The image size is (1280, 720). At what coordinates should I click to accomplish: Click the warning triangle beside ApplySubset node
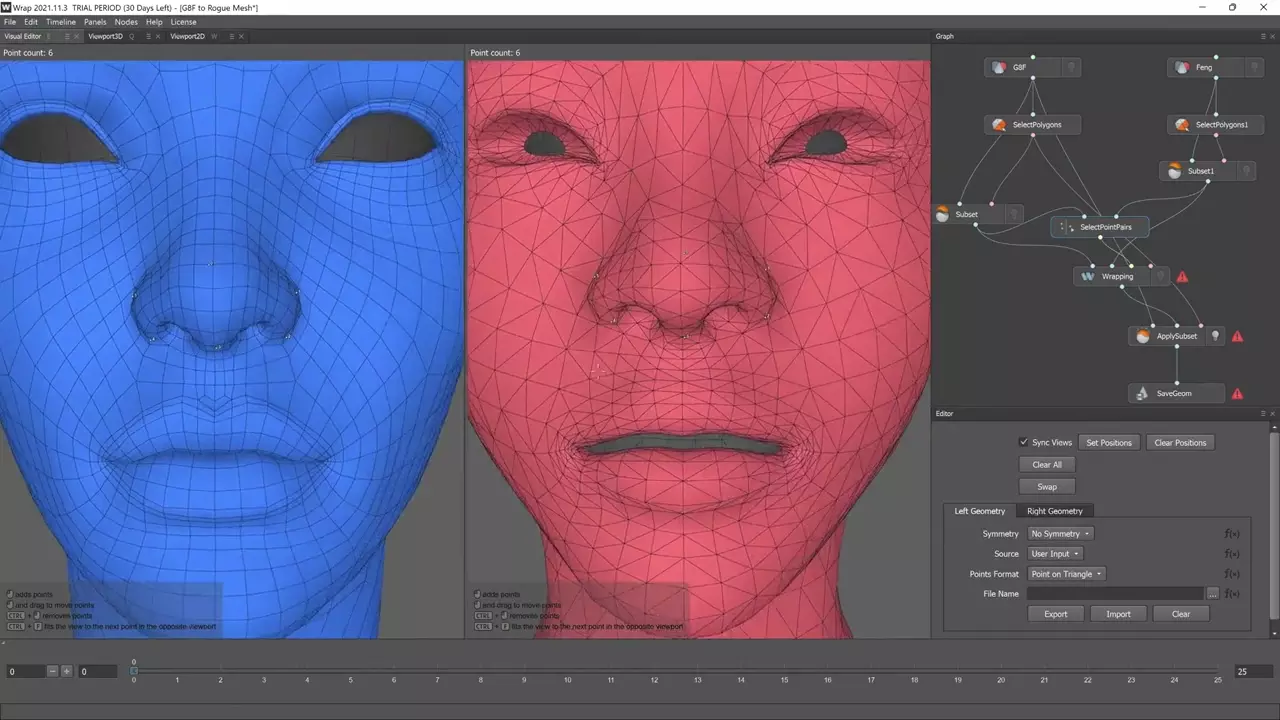1237,337
